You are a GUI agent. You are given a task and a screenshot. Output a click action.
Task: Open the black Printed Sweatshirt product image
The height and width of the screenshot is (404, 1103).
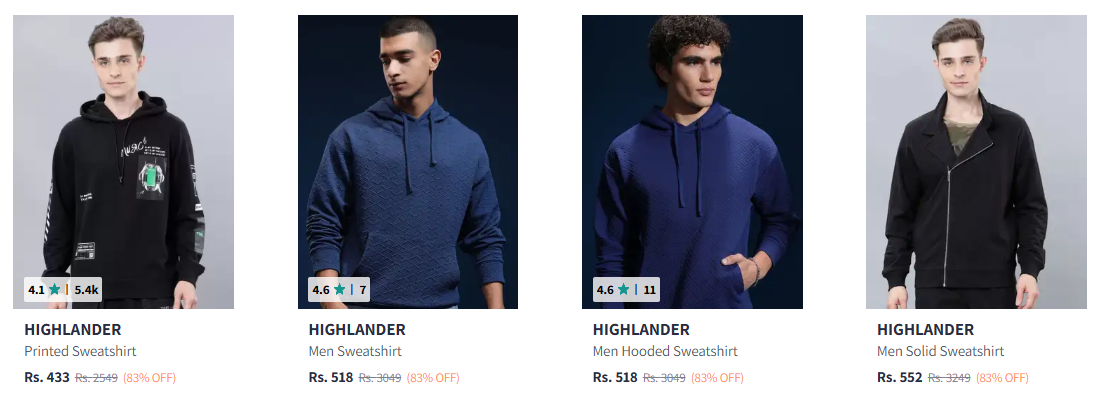123,162
